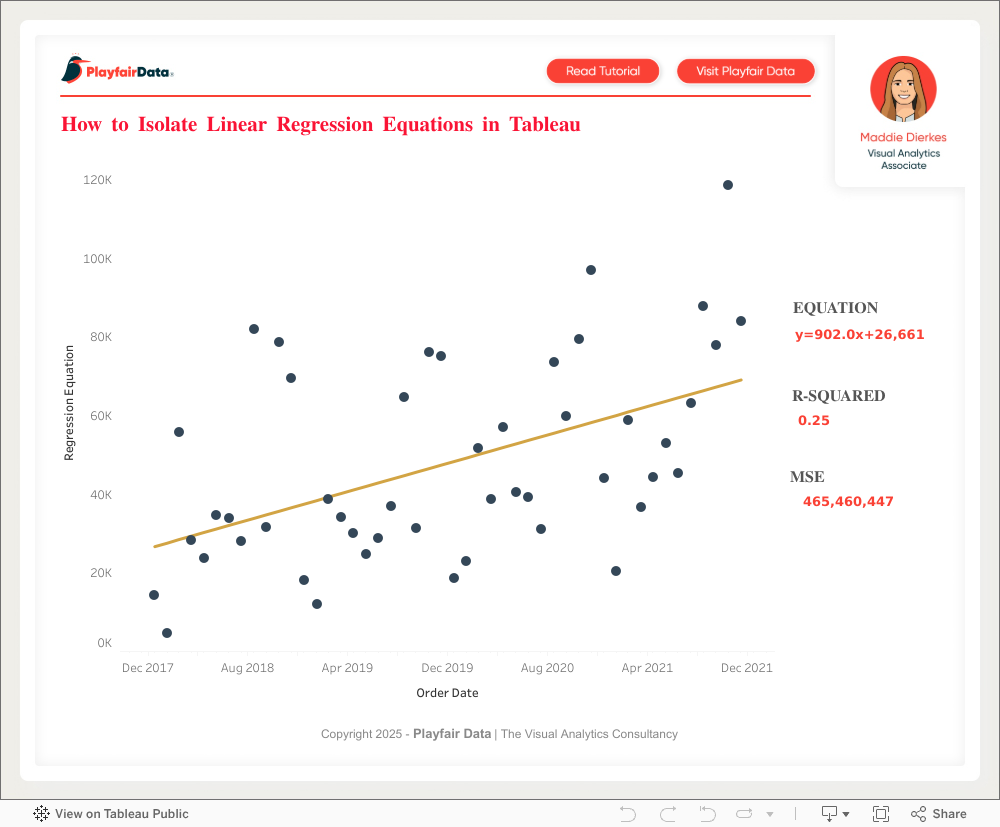Open View on Tableau Public link
This screenshot has width=1000, height=827.
111,814
